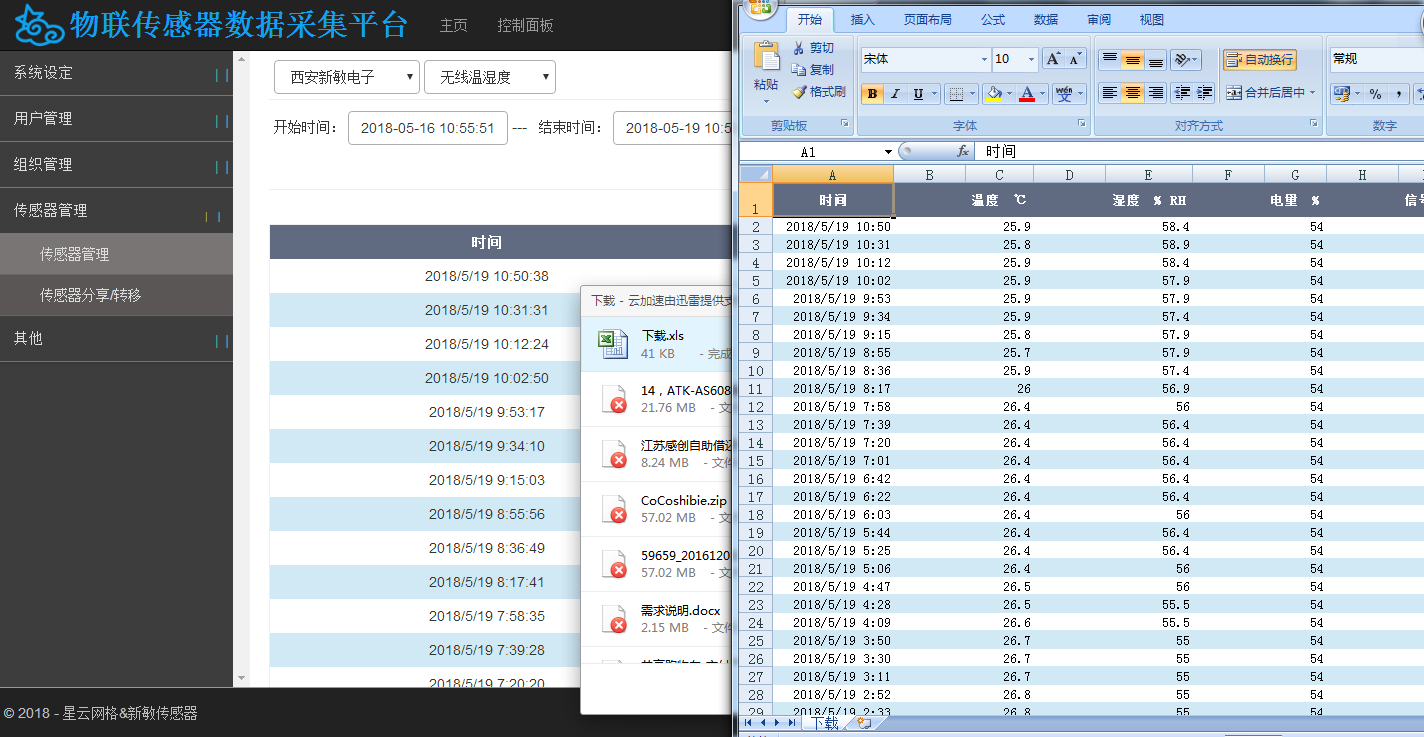This screenshot has height=737, width=1424.
Task: Switch to the 插入 ribbon tab
Action: [x=862, y=19]
